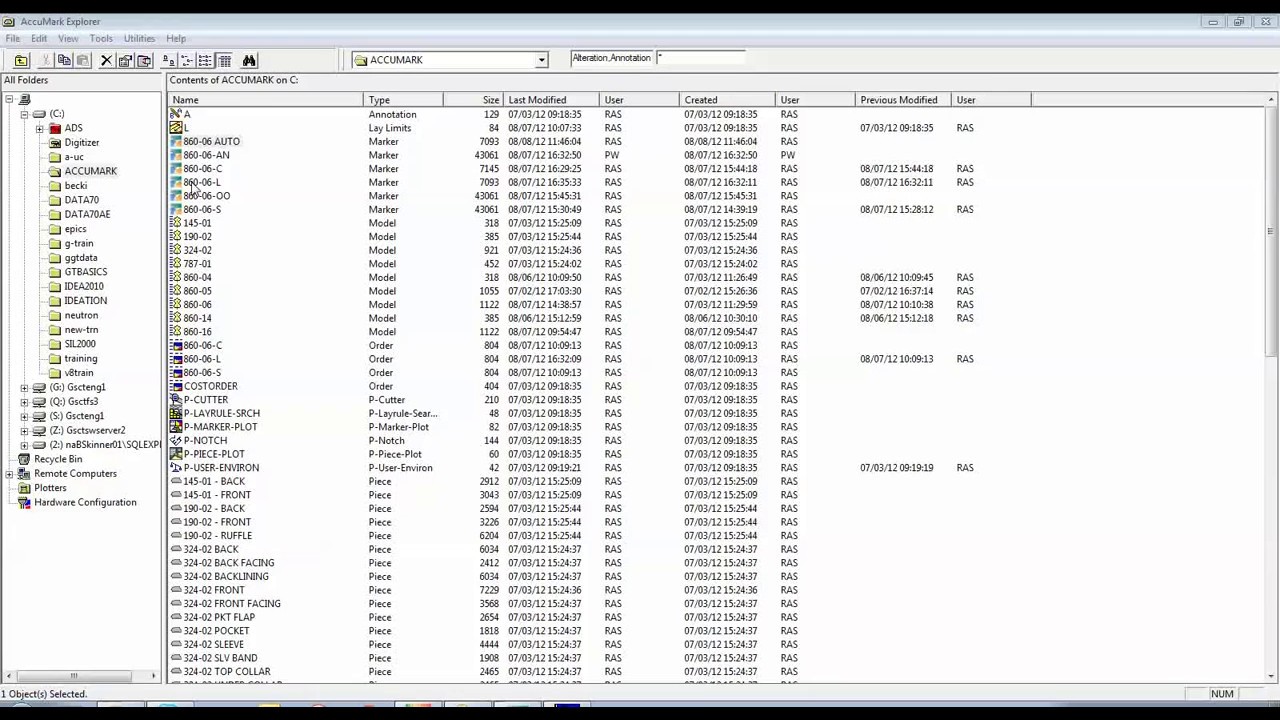Select the Lay Limits icon for item L

176,128
